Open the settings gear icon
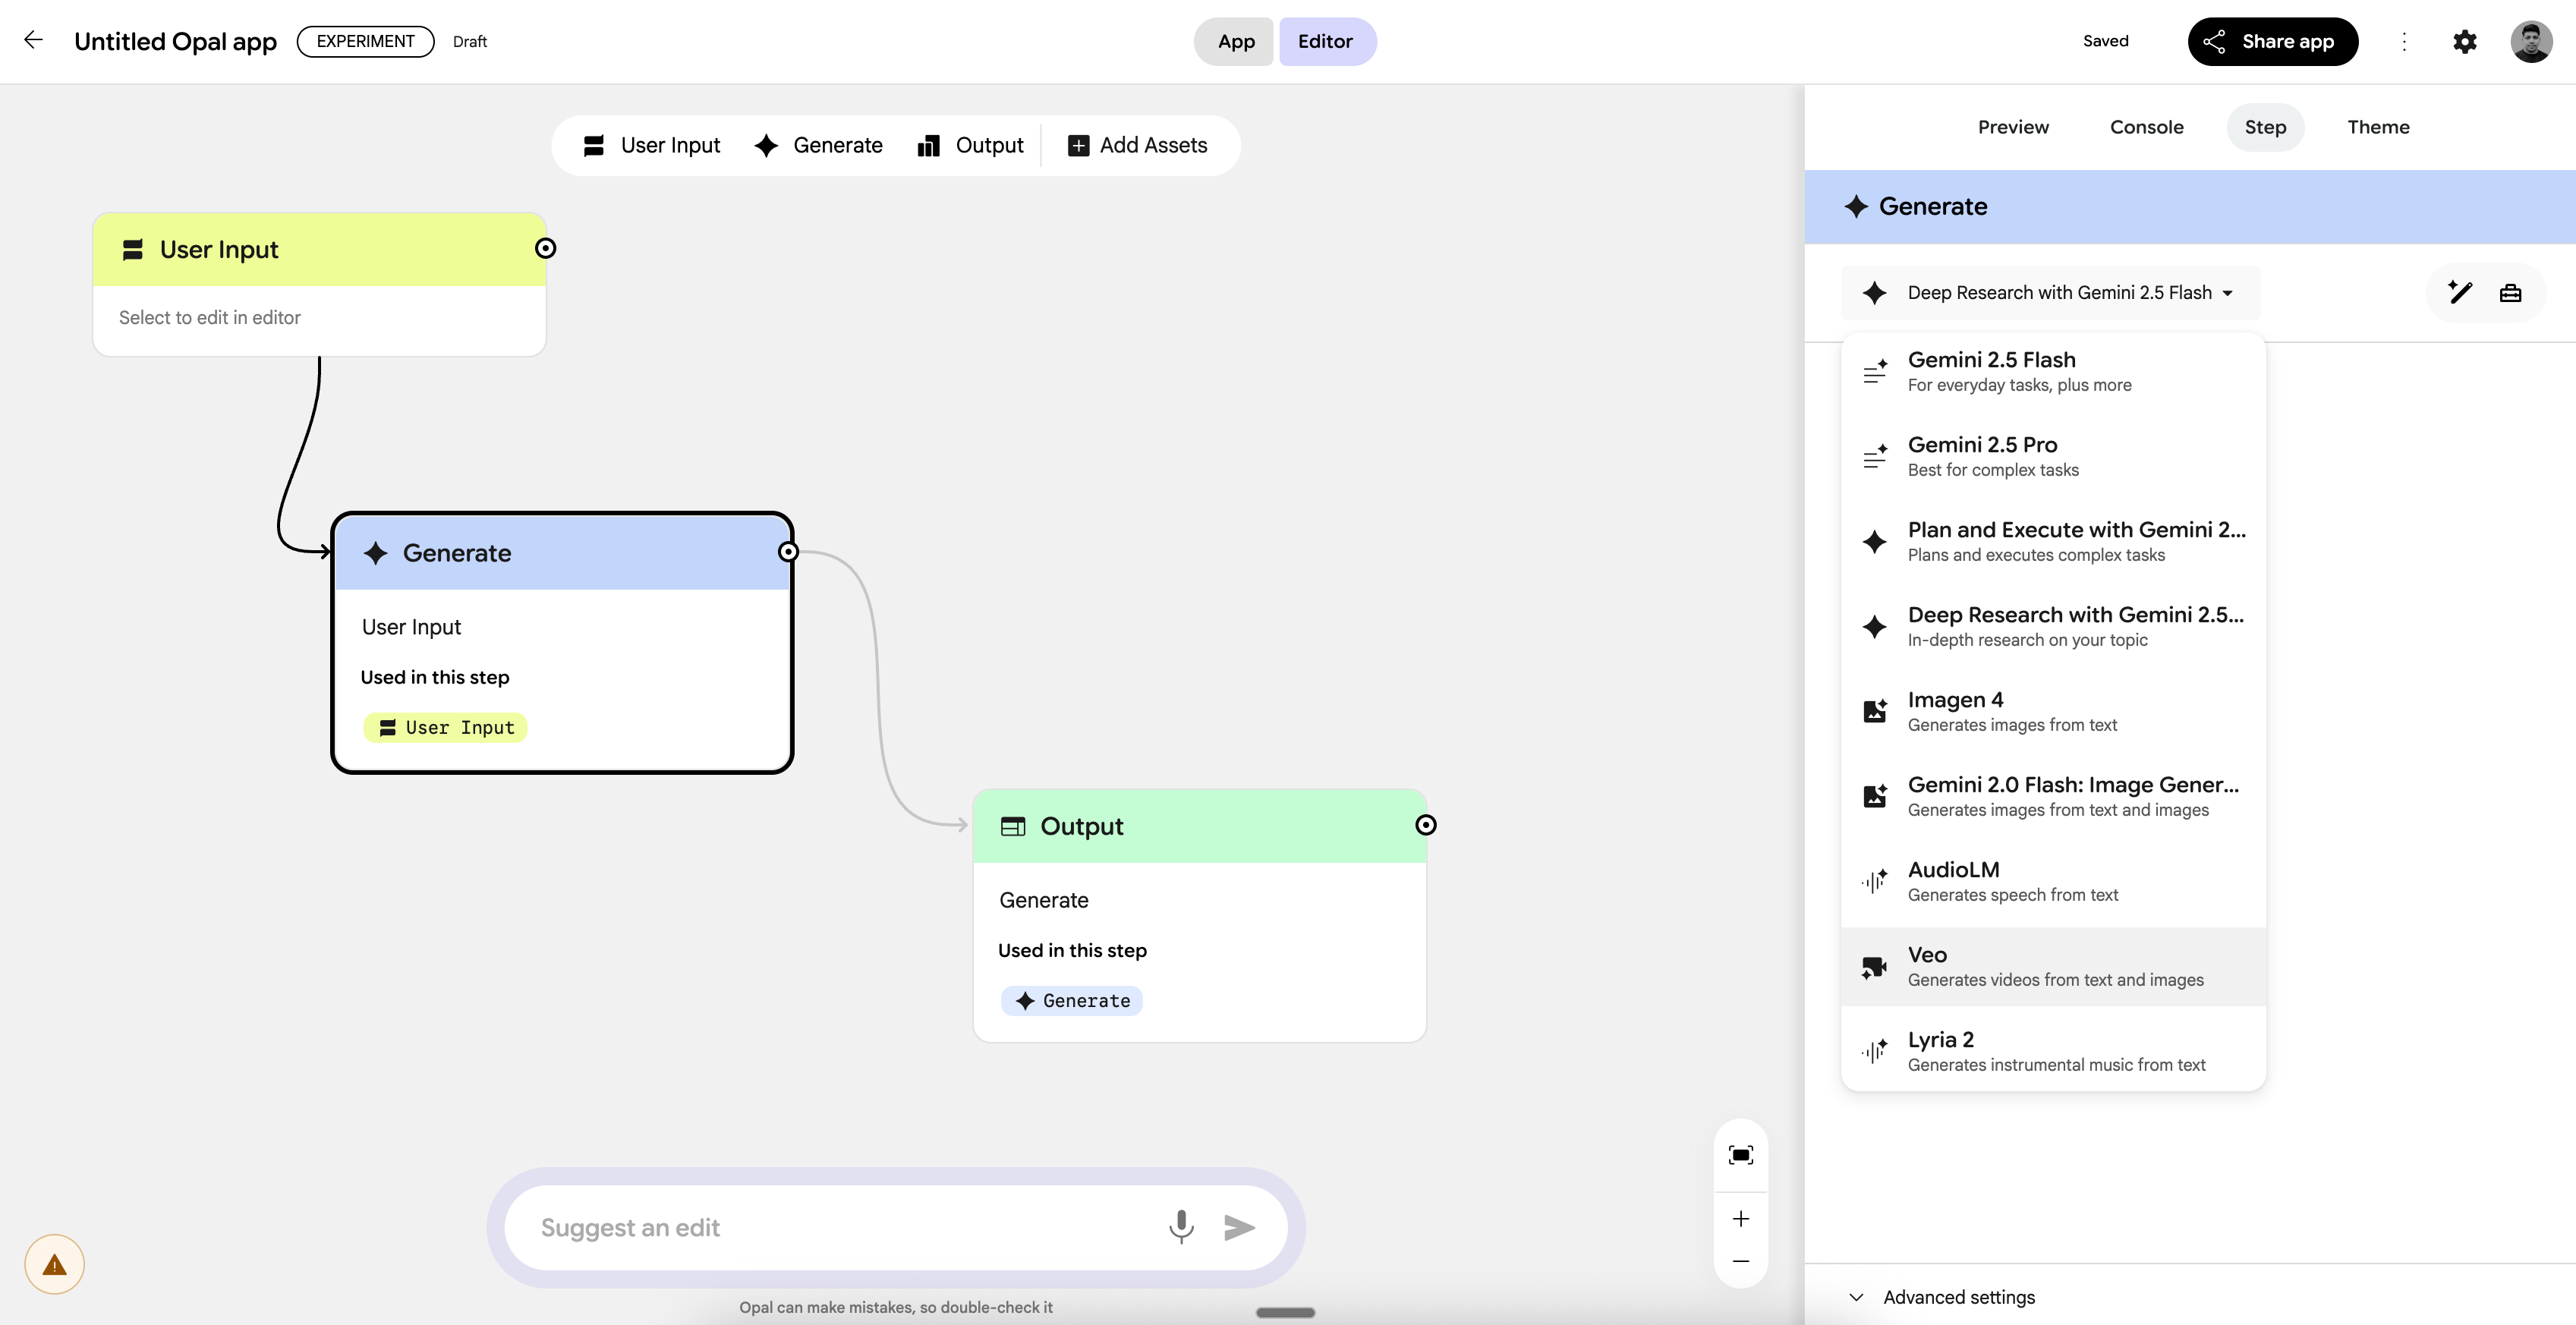This screenshot has height=1325, width=2576. (2464, 41)
